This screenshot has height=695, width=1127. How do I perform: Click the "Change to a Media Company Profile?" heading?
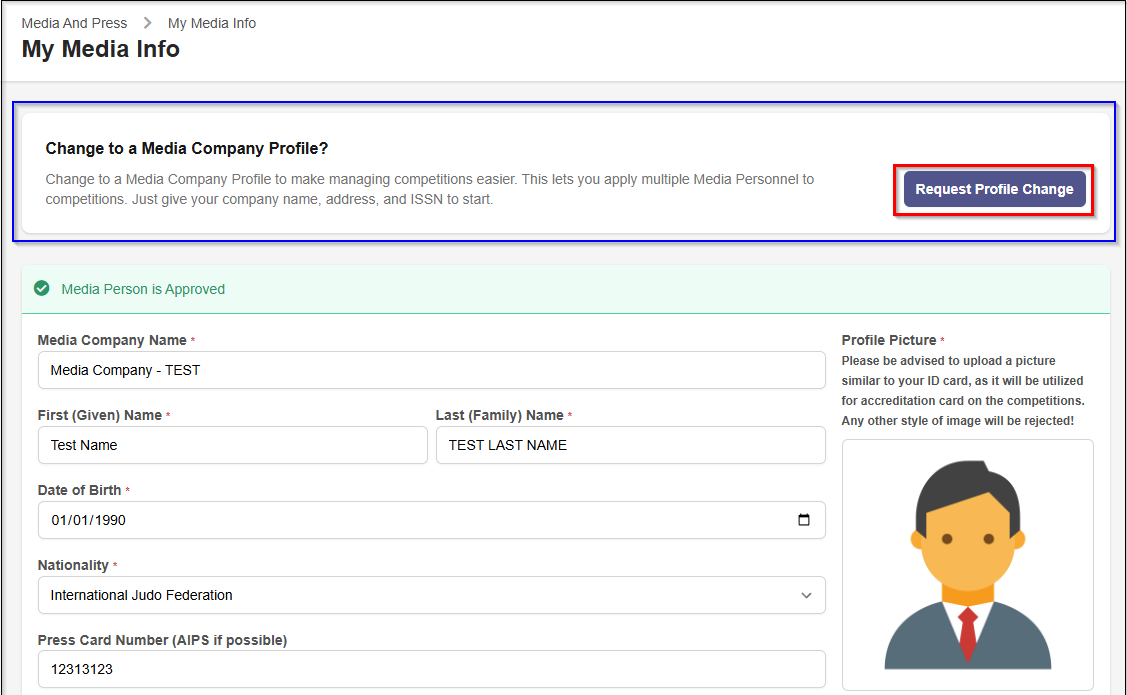point(187,149)
